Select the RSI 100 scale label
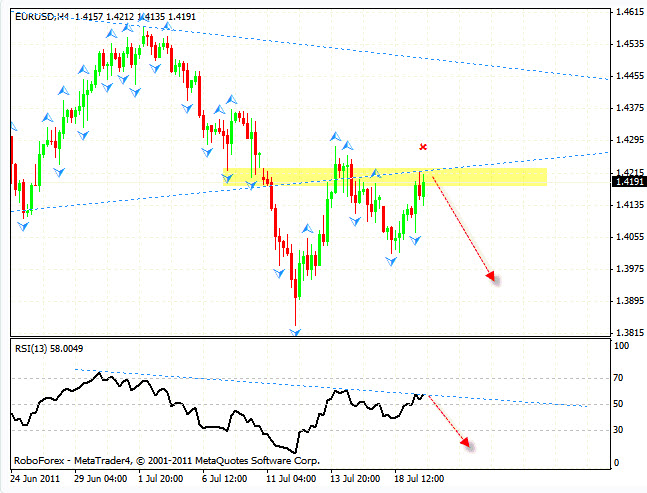The height and width of the screenshot is (493, 647). (x=621, y=346)
